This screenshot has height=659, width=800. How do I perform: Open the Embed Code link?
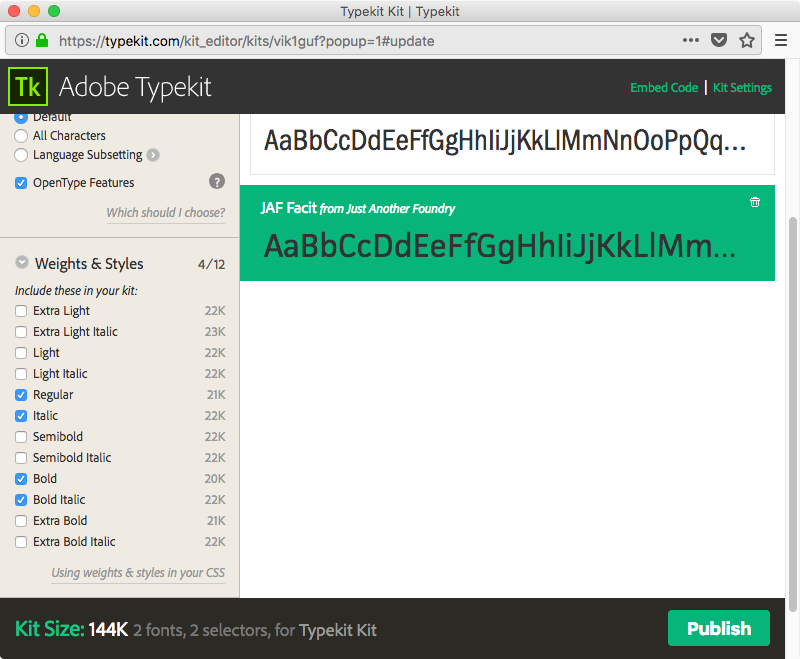664,88
